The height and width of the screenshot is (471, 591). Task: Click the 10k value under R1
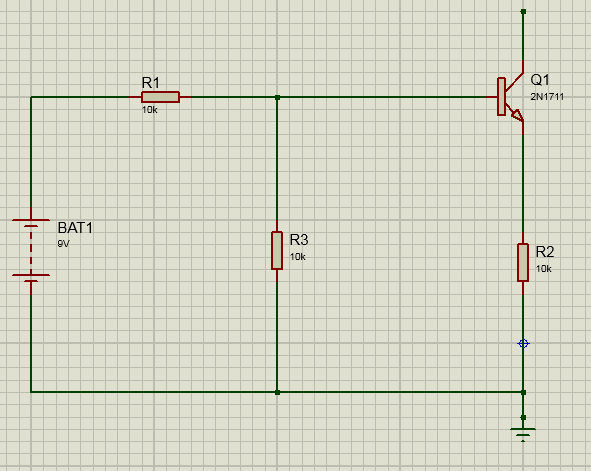150,110
